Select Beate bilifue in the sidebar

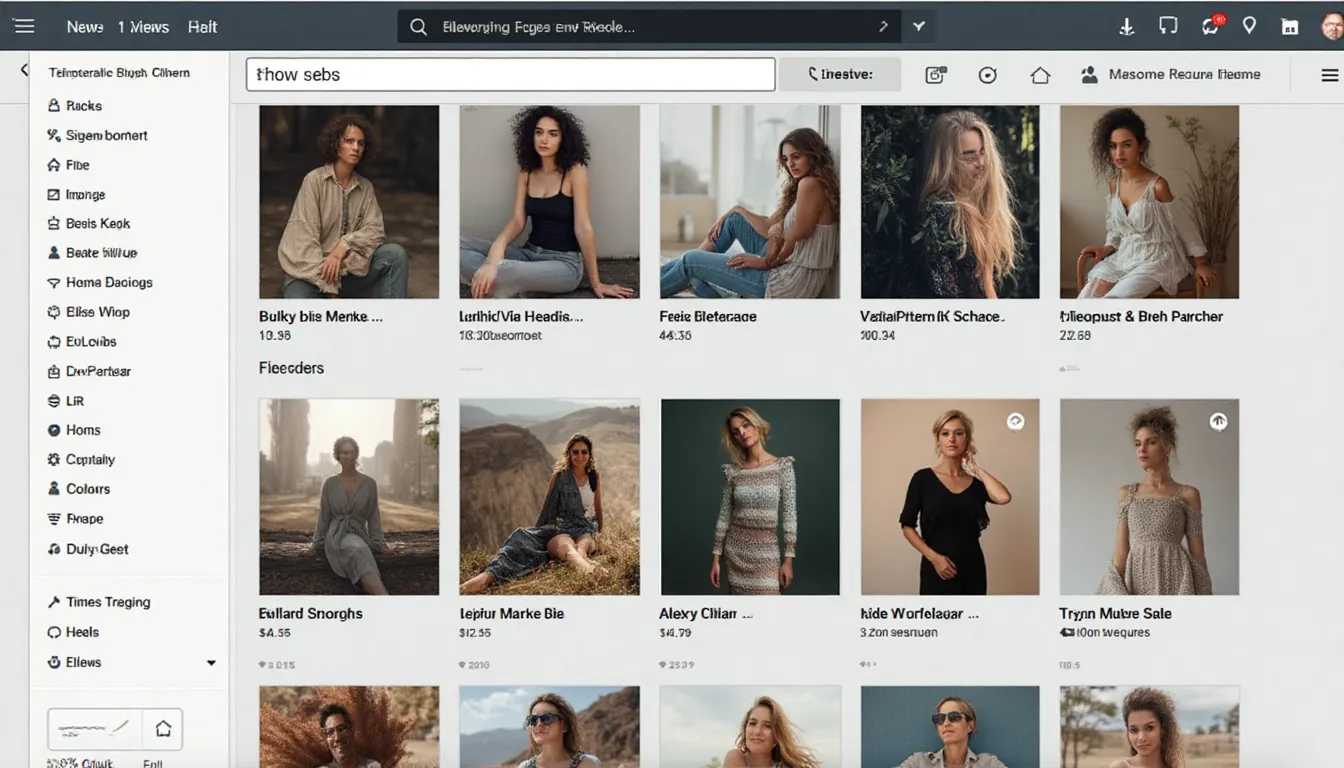(92, 253)
